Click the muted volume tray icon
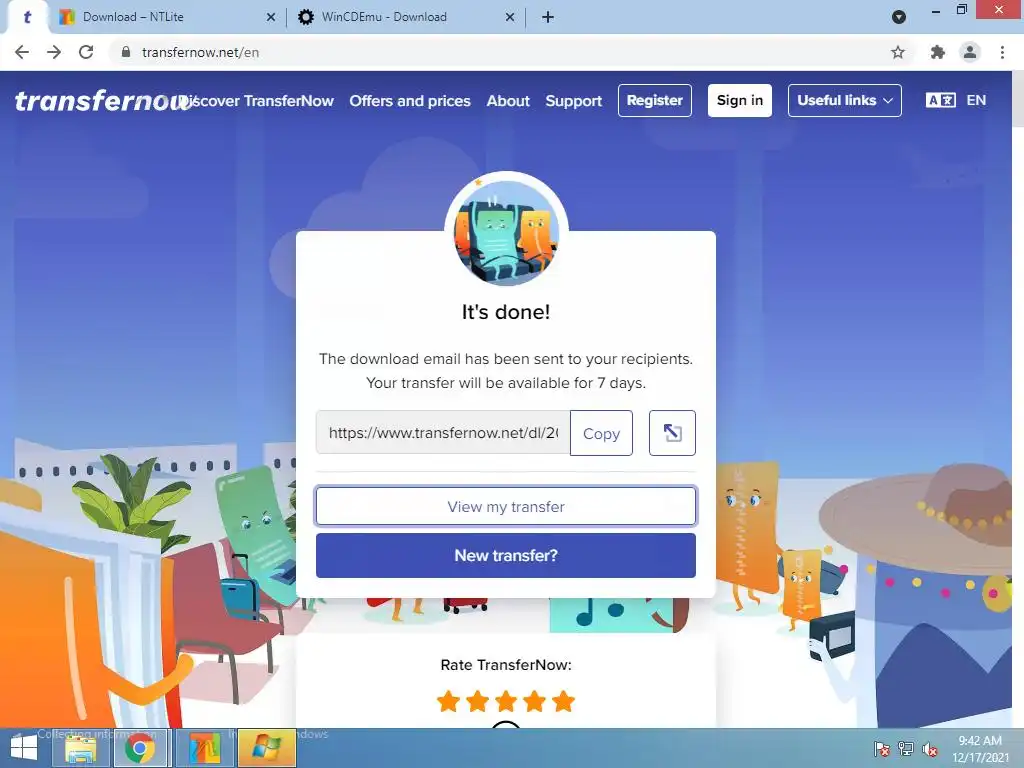Screen dimensions: 1024x768 (929, 749)
